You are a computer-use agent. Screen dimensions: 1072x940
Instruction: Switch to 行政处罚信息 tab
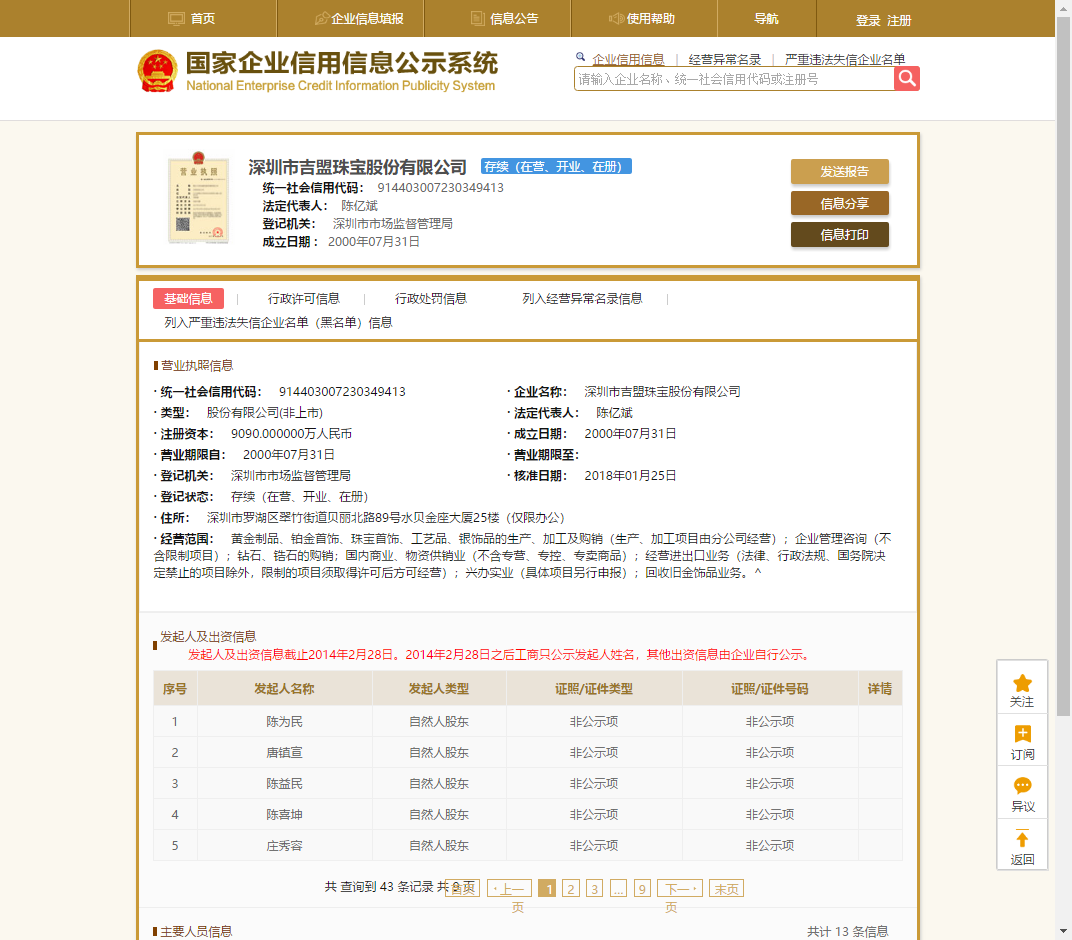point(430,298)
